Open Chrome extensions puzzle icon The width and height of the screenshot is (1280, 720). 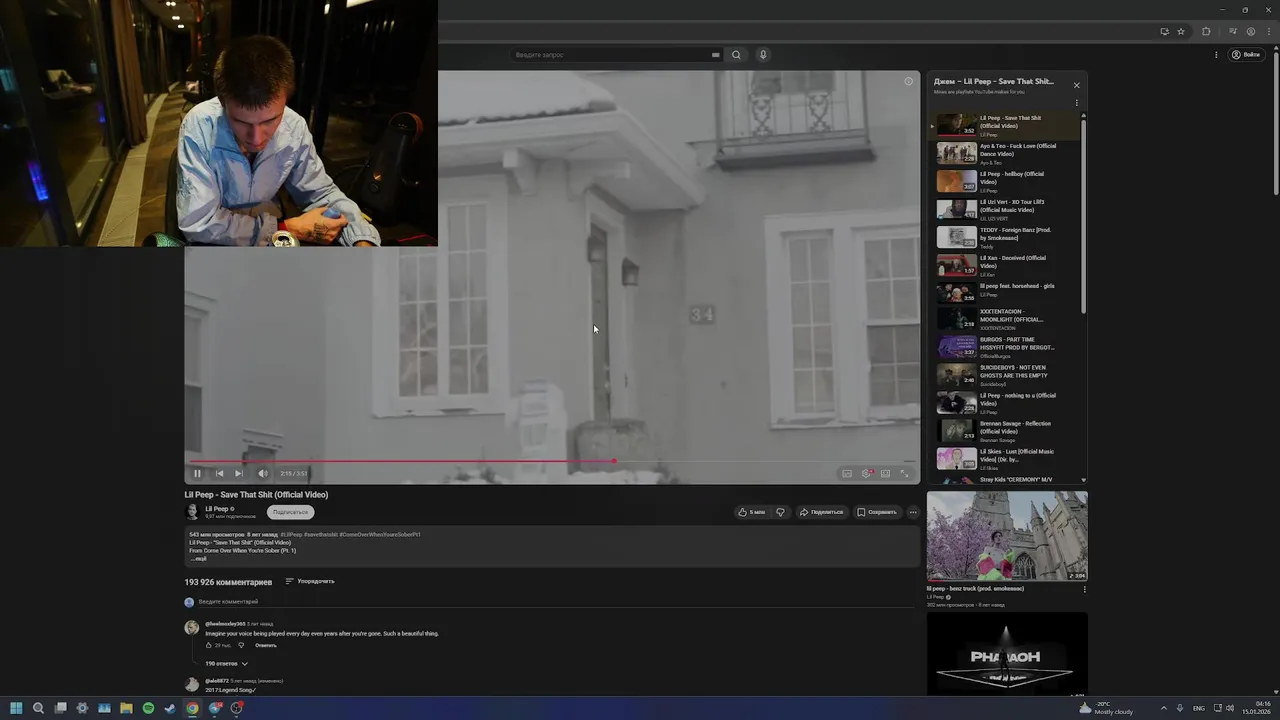[1206, 31]
